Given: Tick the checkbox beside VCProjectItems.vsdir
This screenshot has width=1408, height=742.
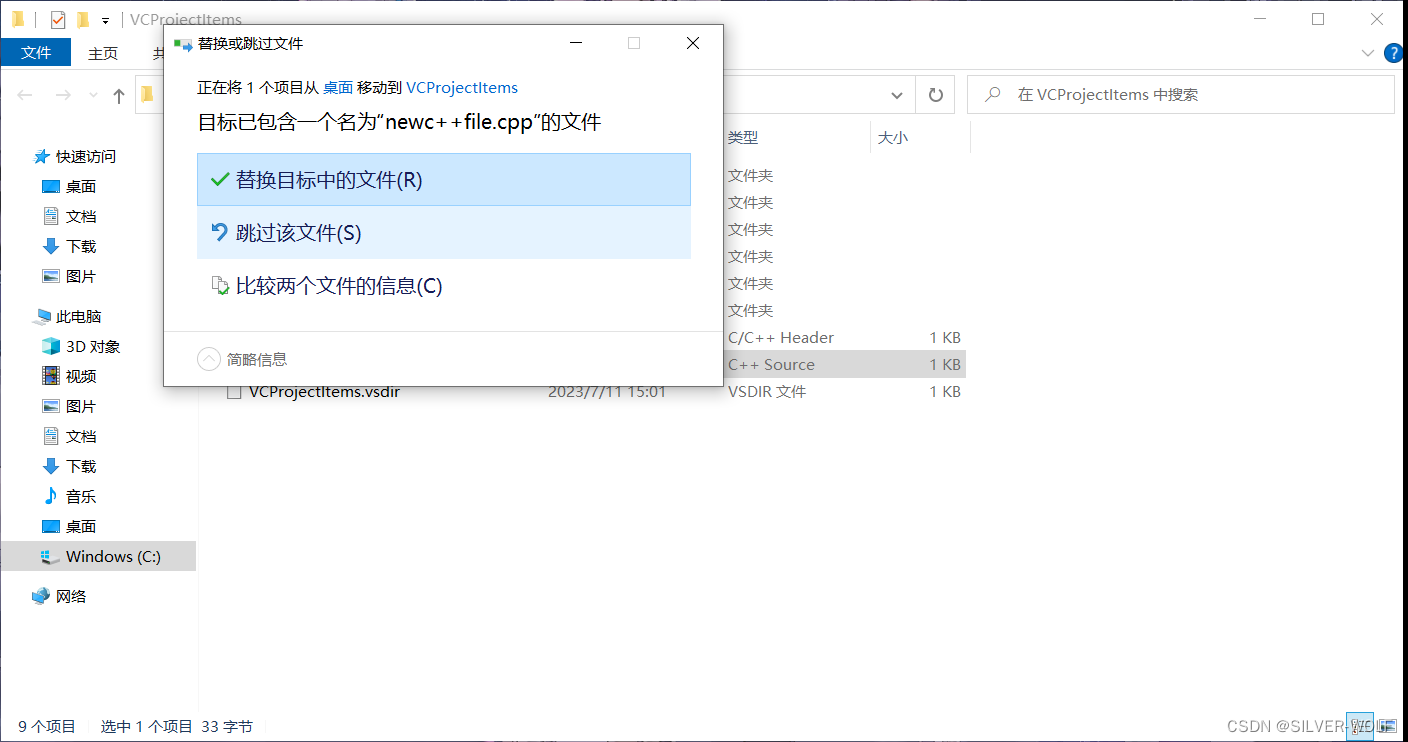Looking at the screenshot, I should [x=234, y=392].
